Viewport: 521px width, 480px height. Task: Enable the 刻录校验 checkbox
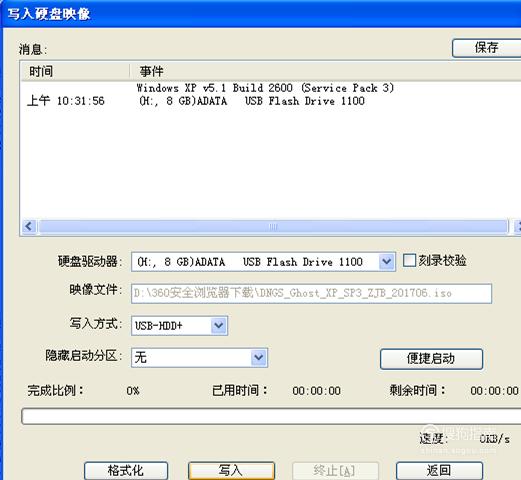pyautogui.click(x=409, y=260)
